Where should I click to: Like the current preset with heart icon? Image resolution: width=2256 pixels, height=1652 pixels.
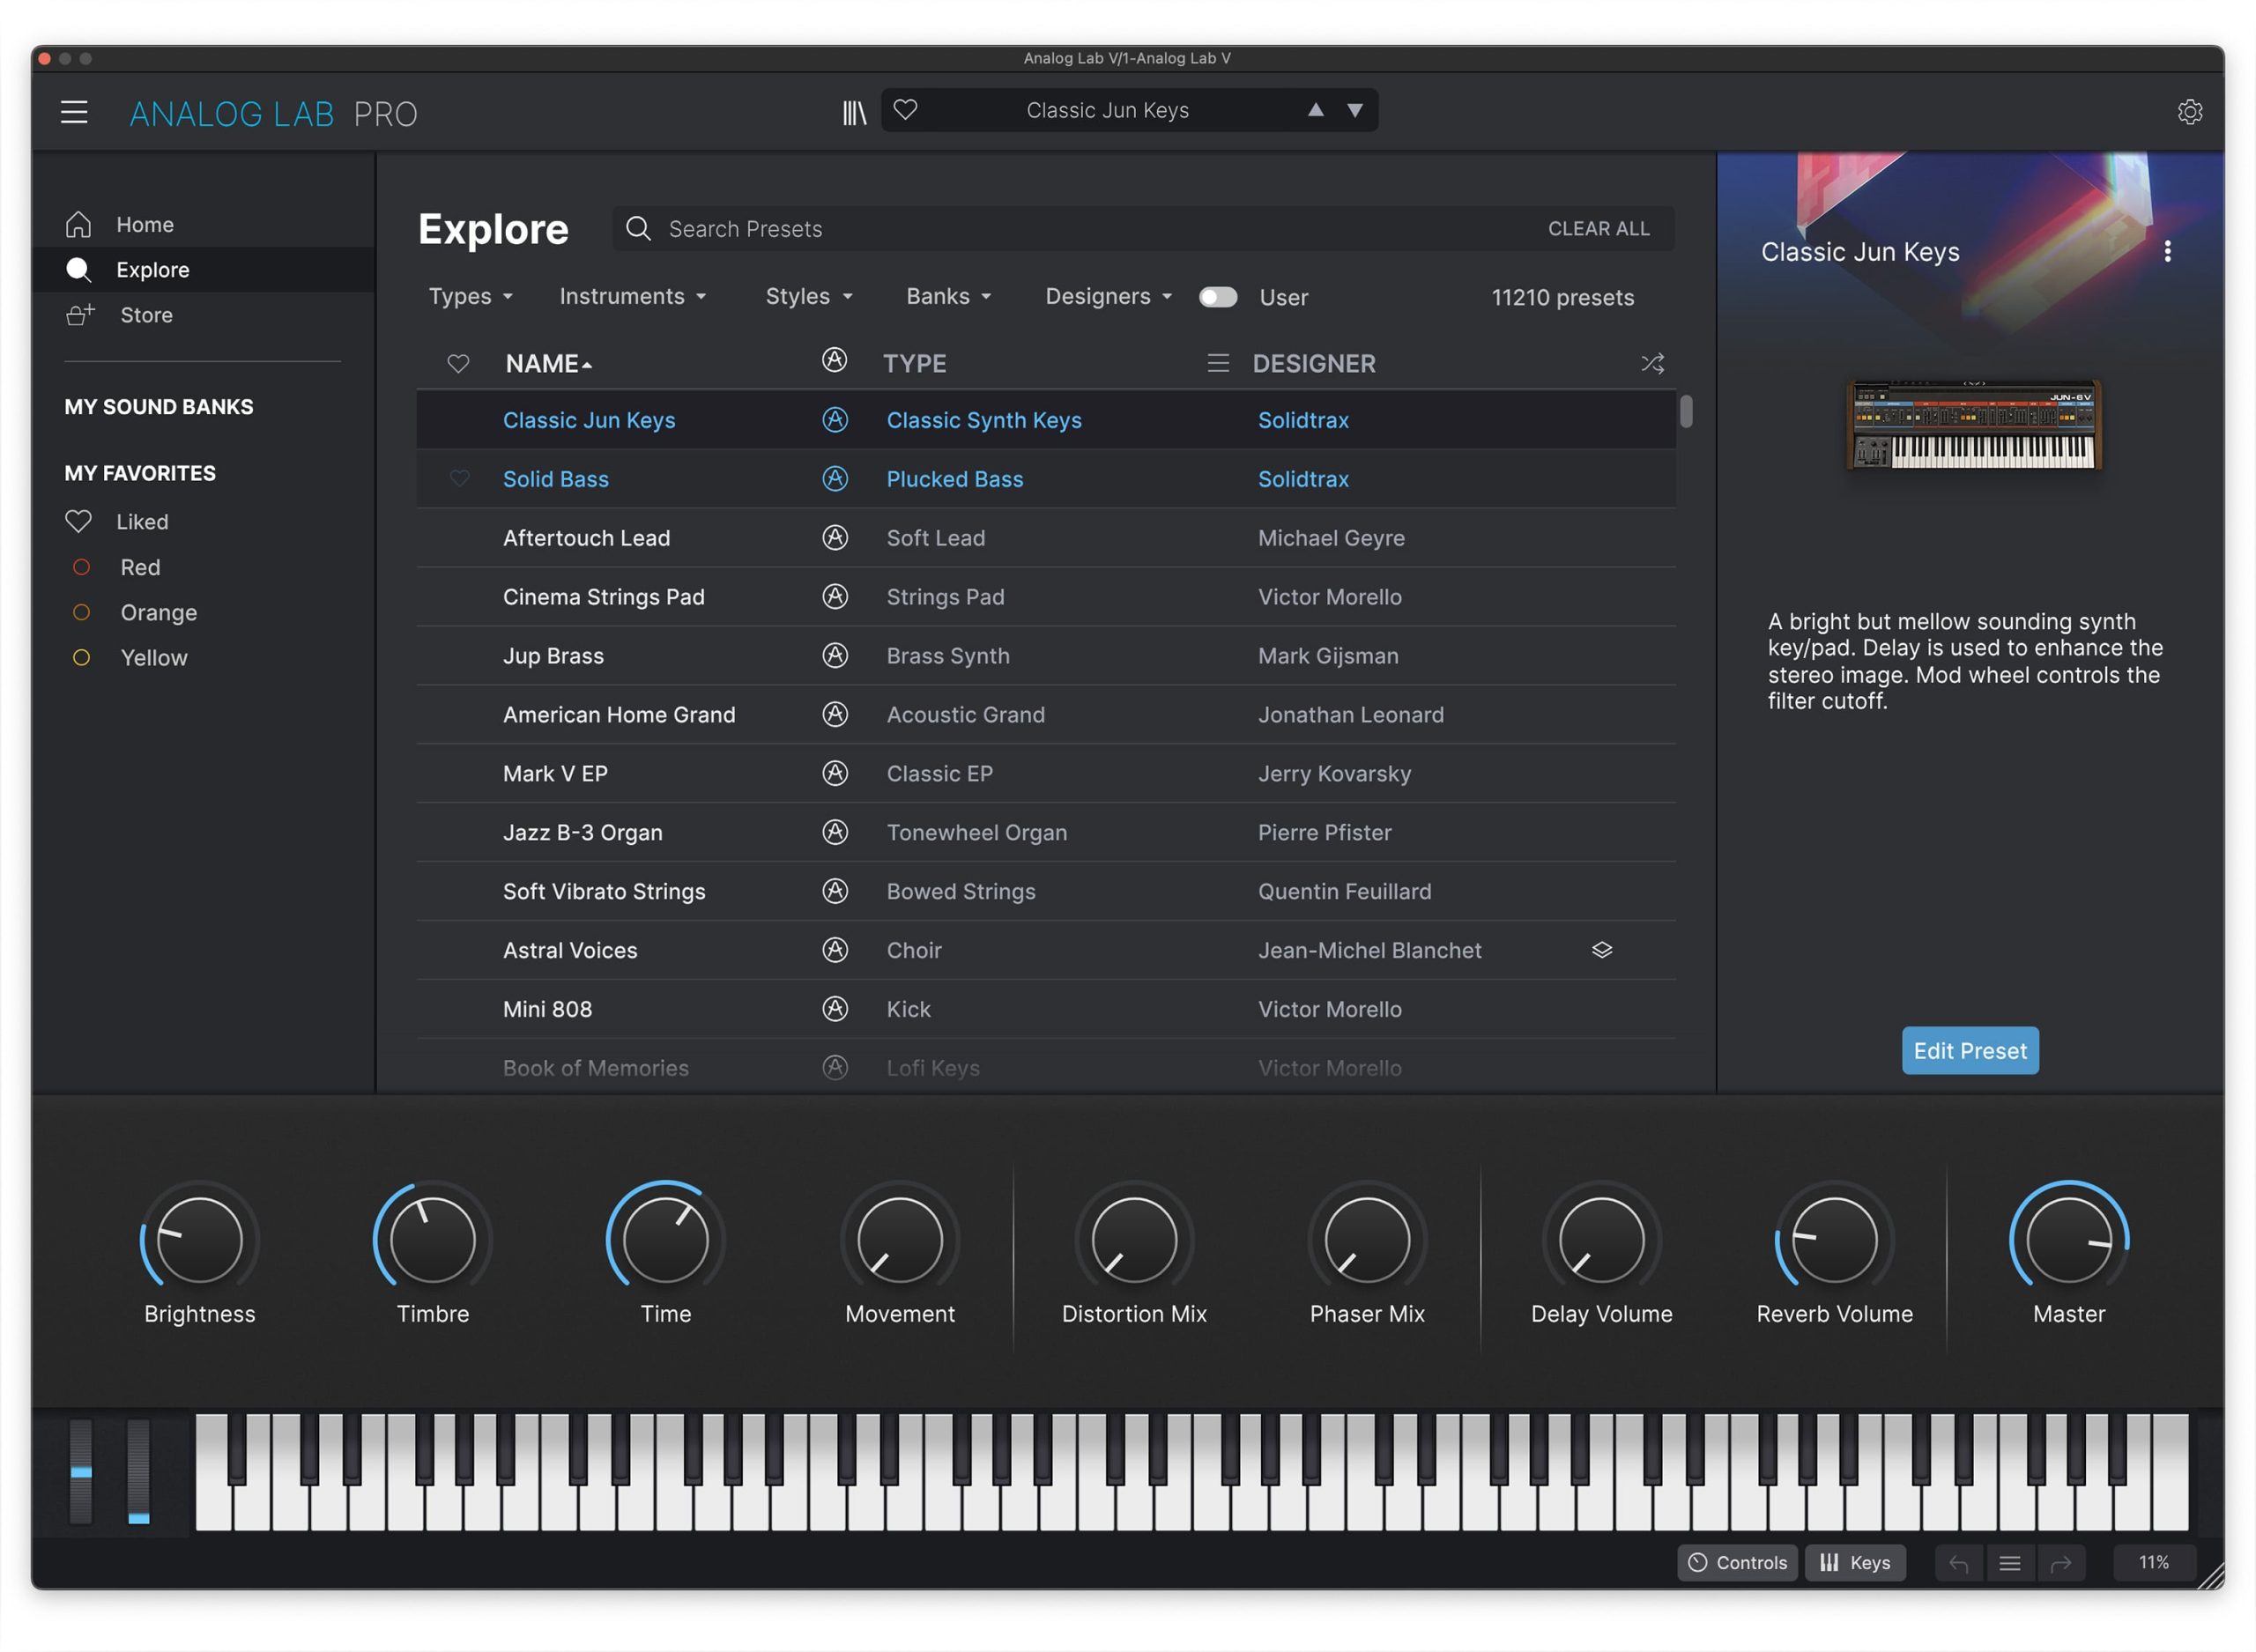coord(905,110)
